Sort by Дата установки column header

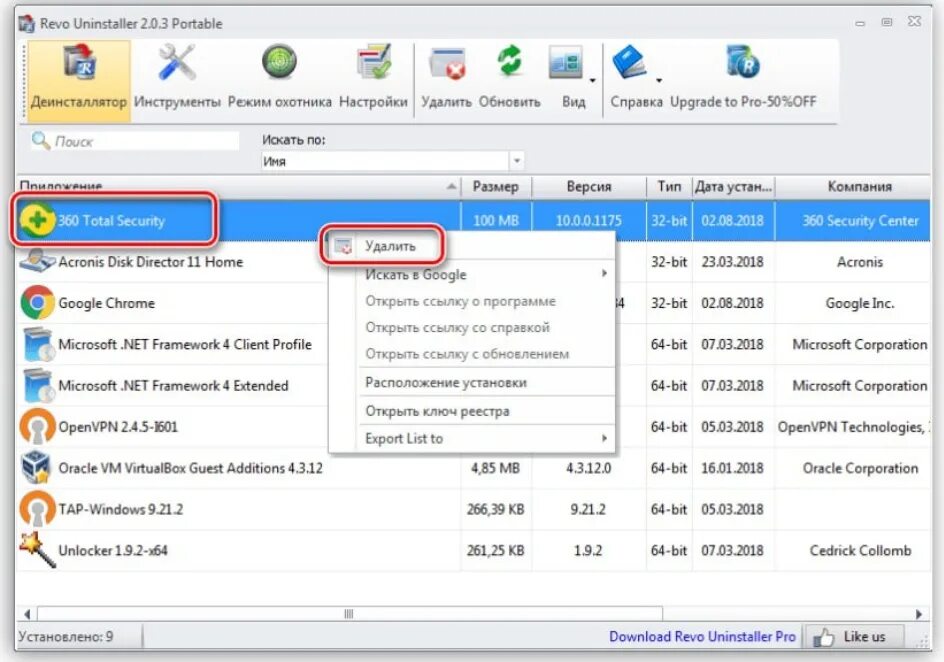733,187
